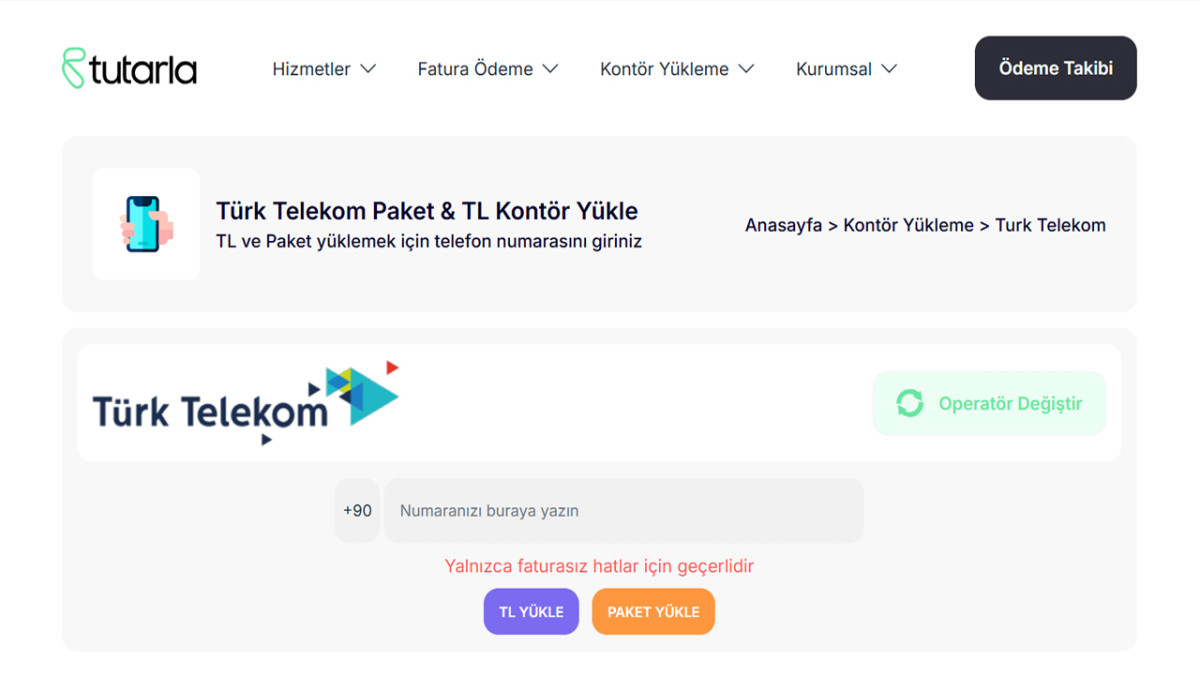Expand the Hizmetler dropdown menu
1200x675 pixels.
[x=311, y=69]
